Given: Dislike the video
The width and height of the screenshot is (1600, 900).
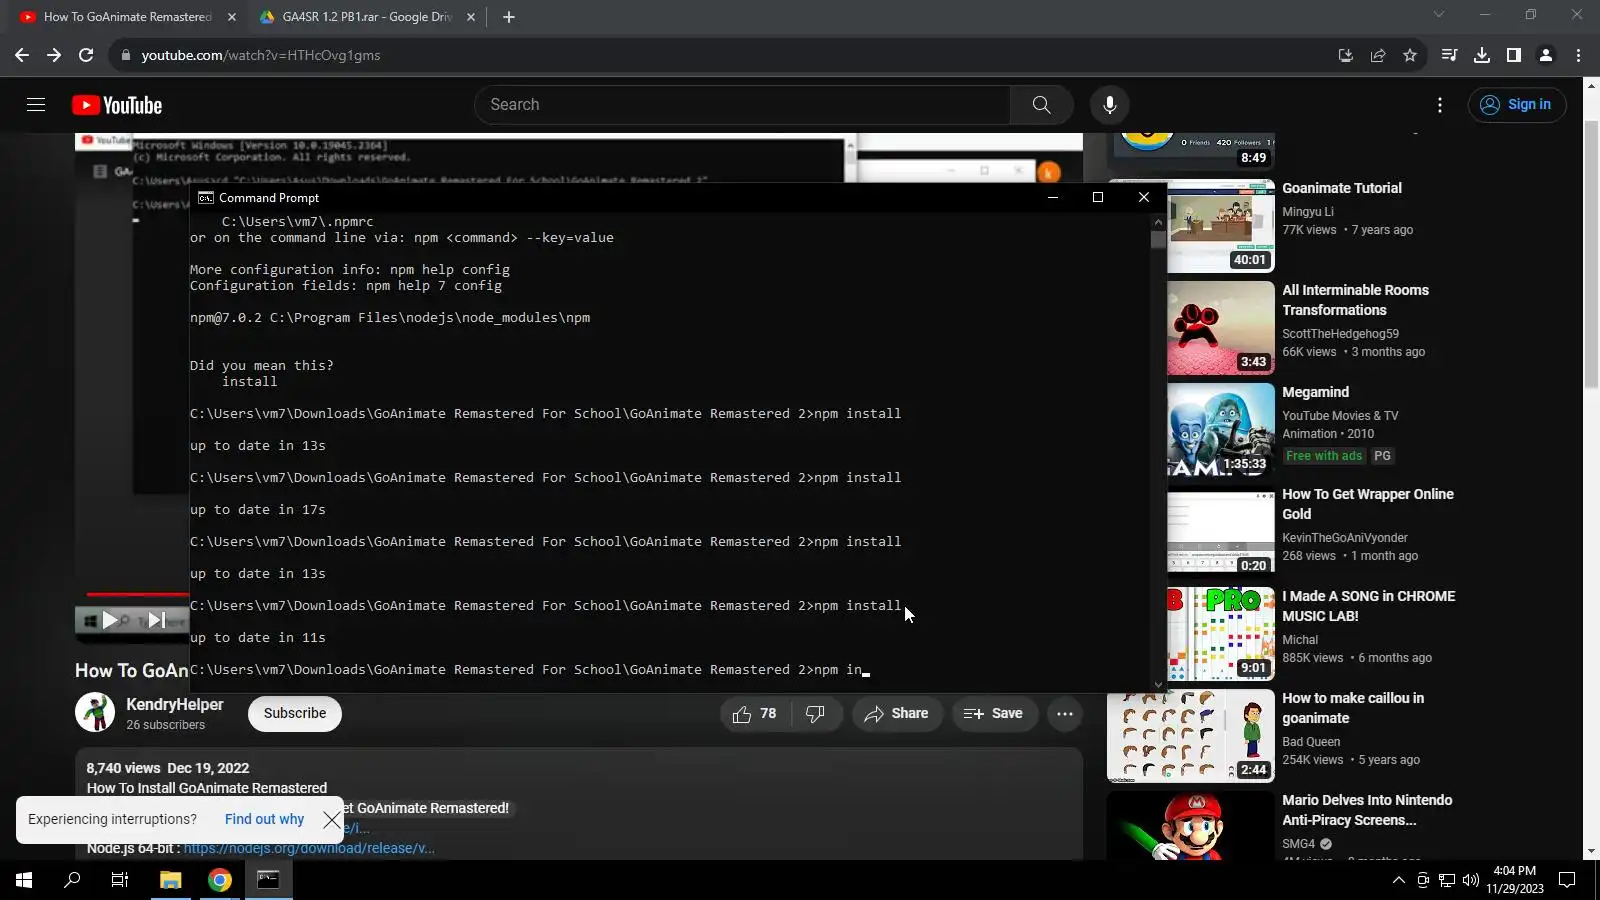Looking at the screenshot, I should tap(816, 714).
